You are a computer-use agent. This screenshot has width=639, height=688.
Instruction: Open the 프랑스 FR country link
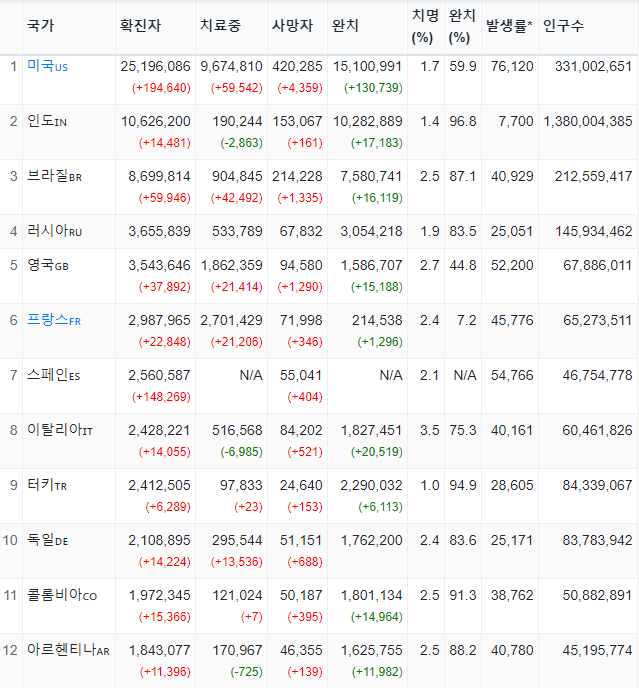(x=54, y=320)
